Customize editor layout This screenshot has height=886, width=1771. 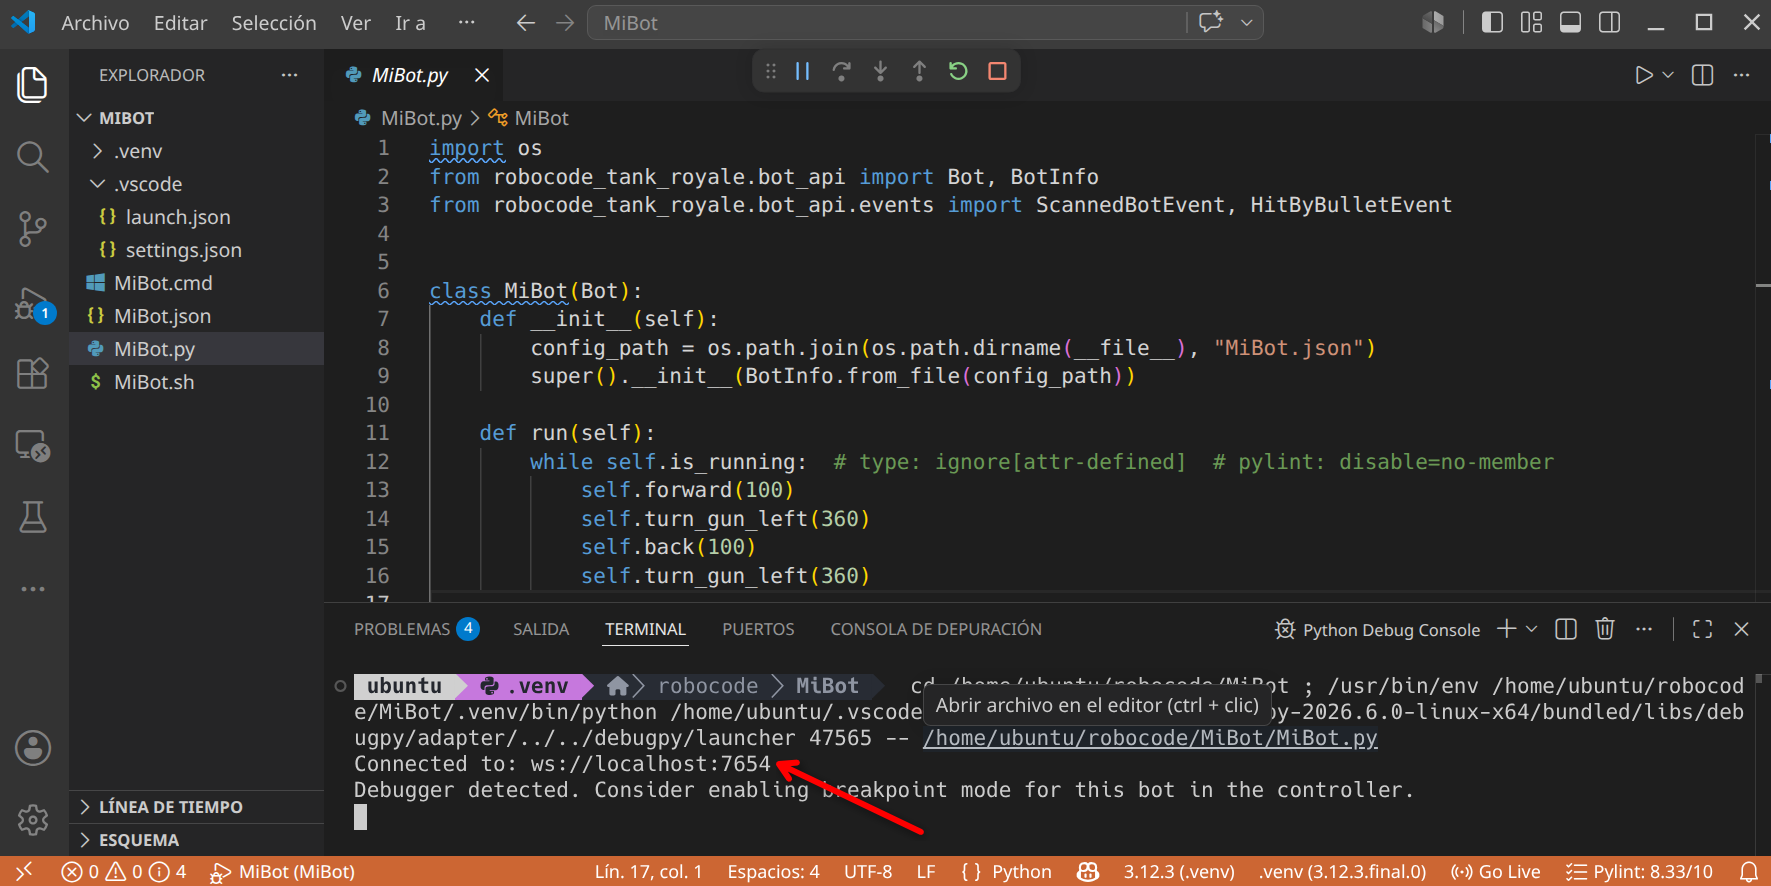[1531, 22]
